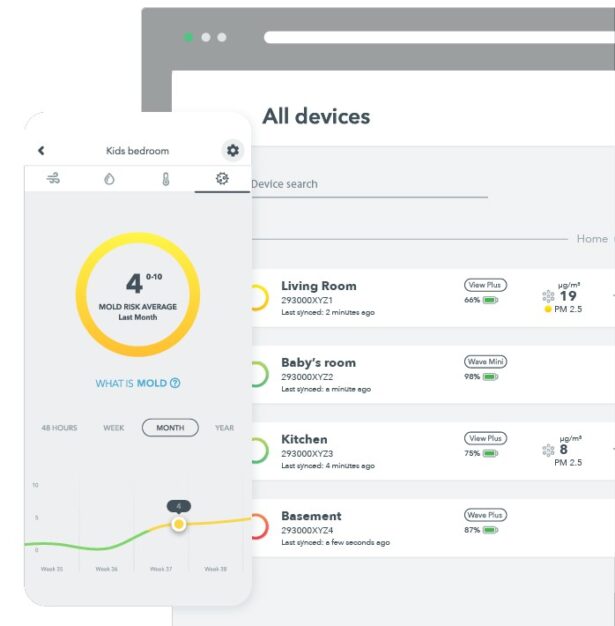Click the Kids bedroom title text
This screenshot has width=615, height=626.
point(137,151)
